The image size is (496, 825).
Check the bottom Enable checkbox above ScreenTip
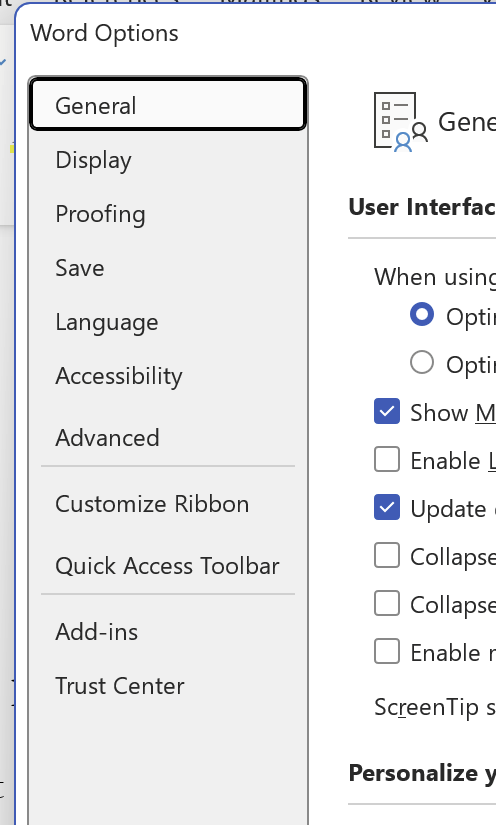[x=387, y=651]
